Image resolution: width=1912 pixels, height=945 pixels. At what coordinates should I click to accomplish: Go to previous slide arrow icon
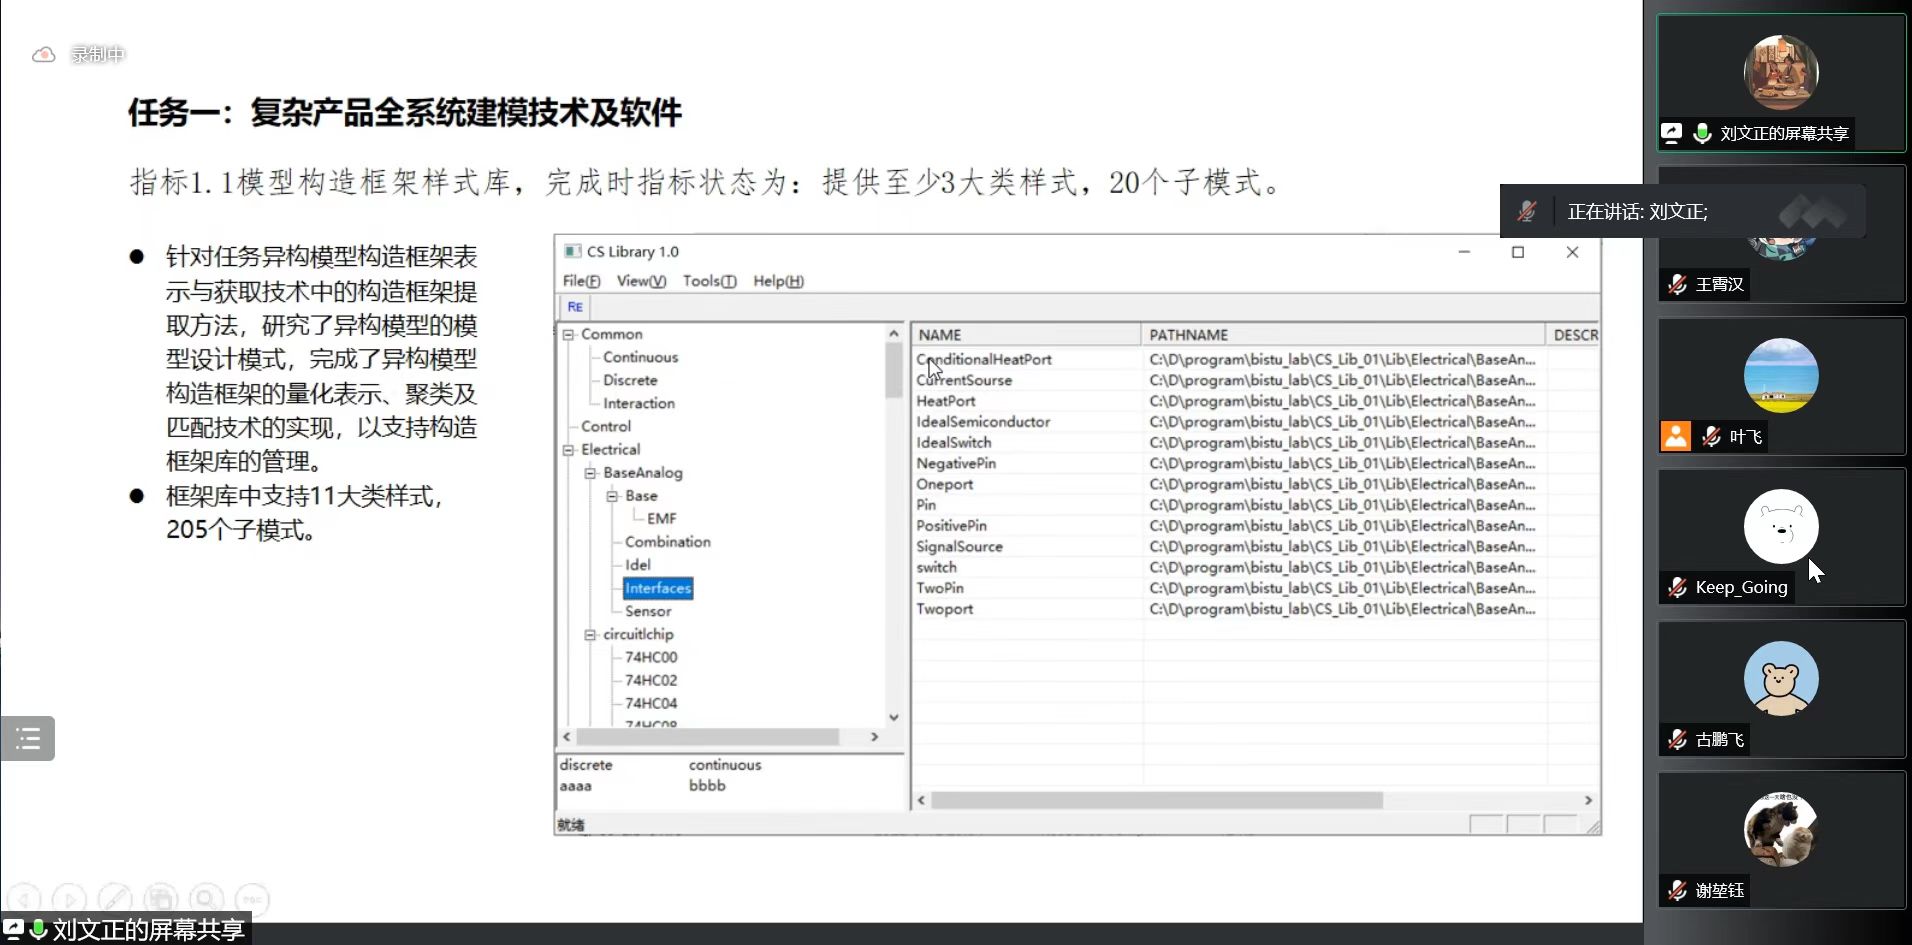pos(24,899)
